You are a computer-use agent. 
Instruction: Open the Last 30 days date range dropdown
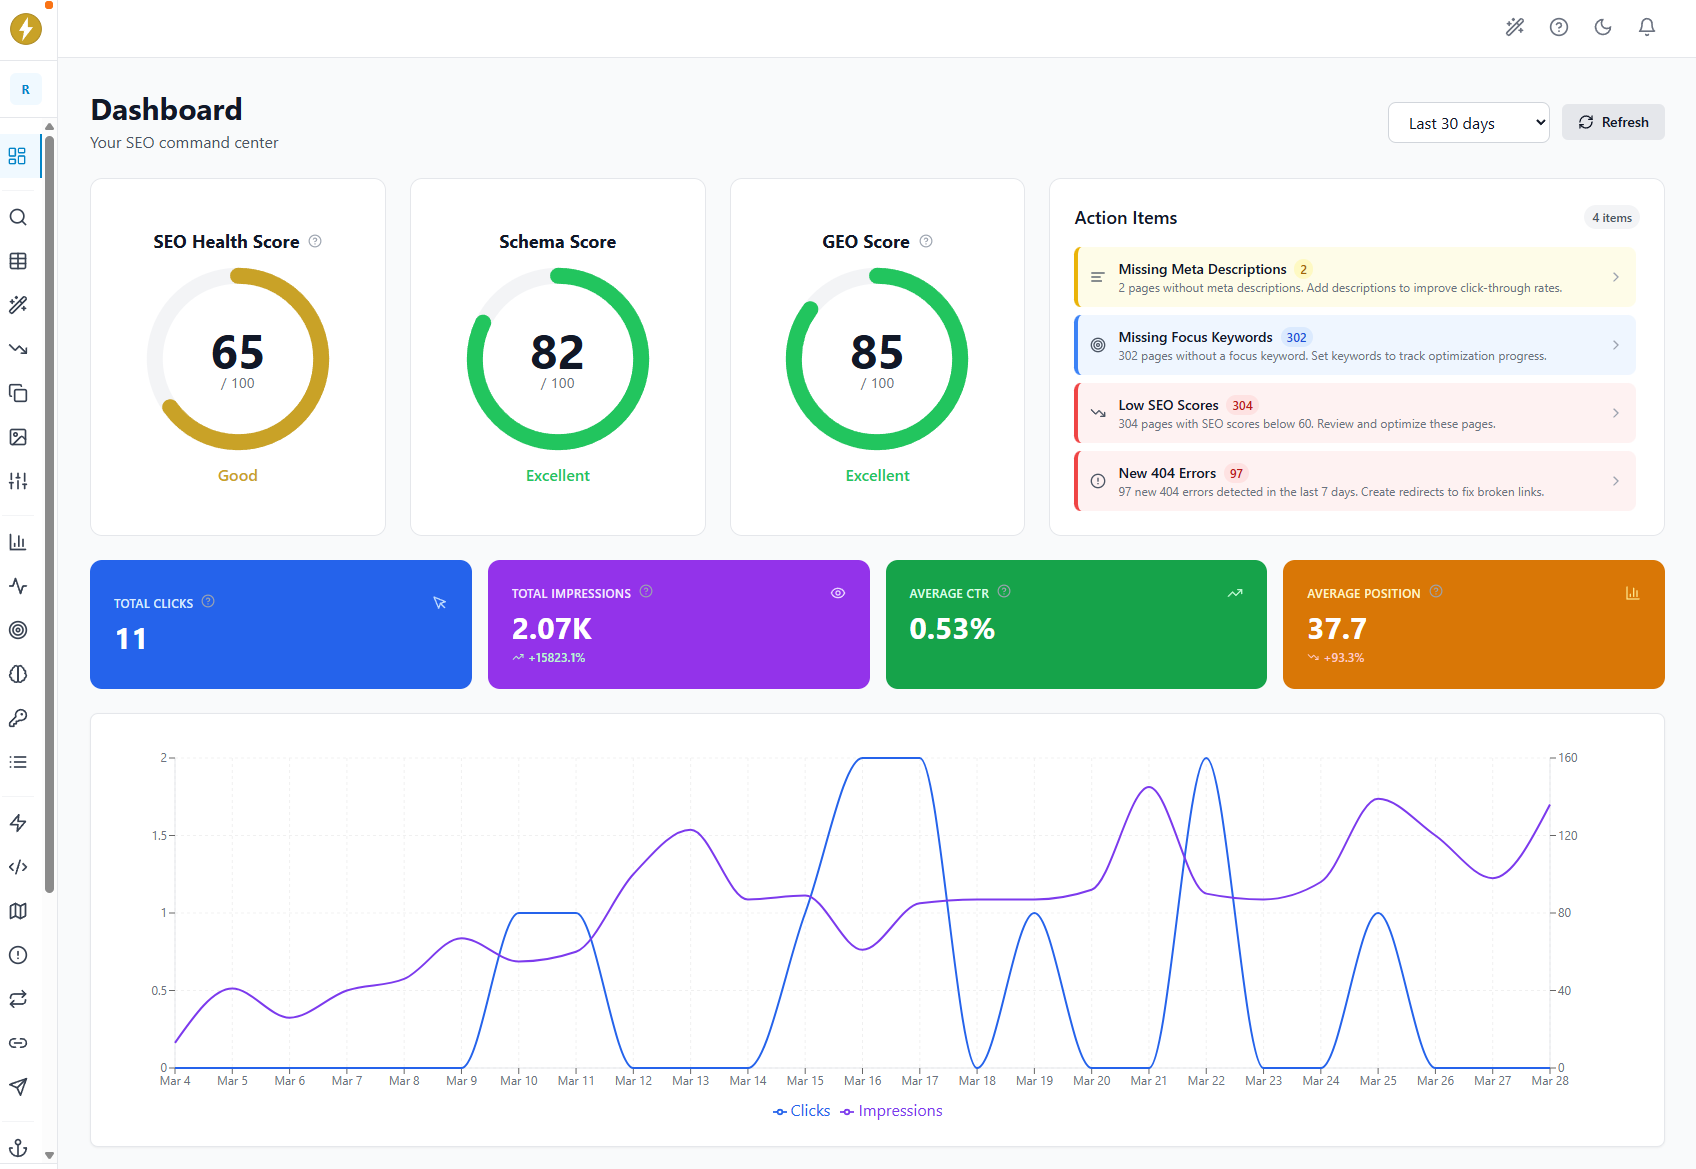1468,122
